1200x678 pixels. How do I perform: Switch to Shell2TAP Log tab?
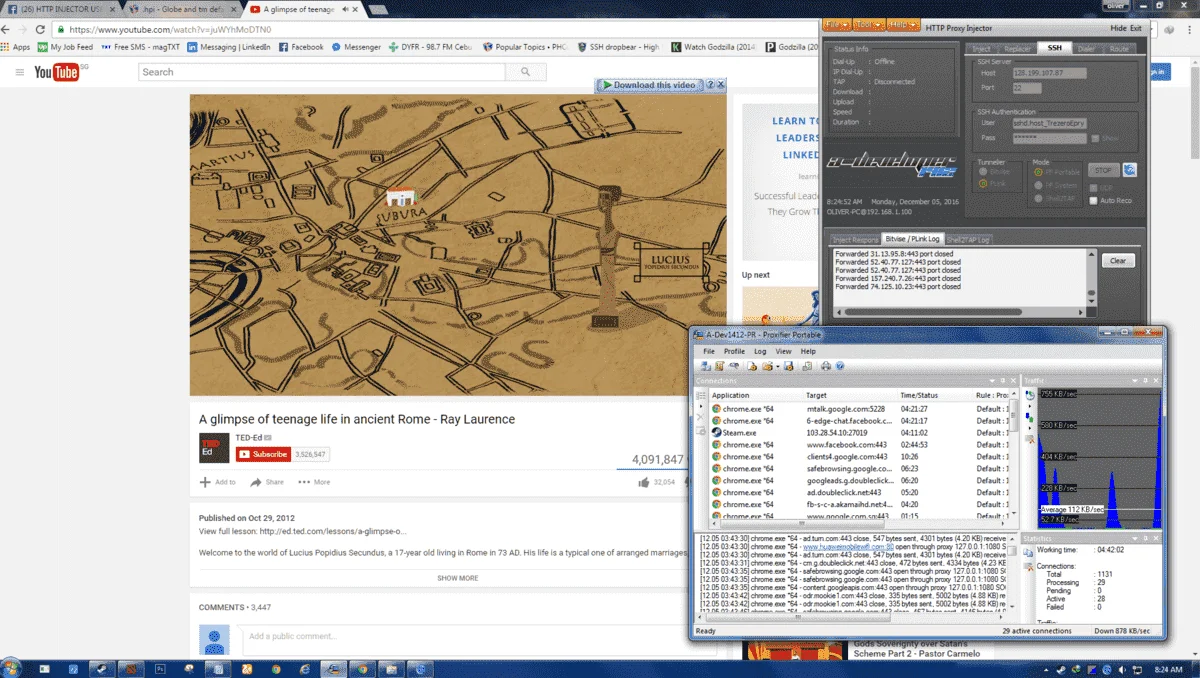click(968, 240)
